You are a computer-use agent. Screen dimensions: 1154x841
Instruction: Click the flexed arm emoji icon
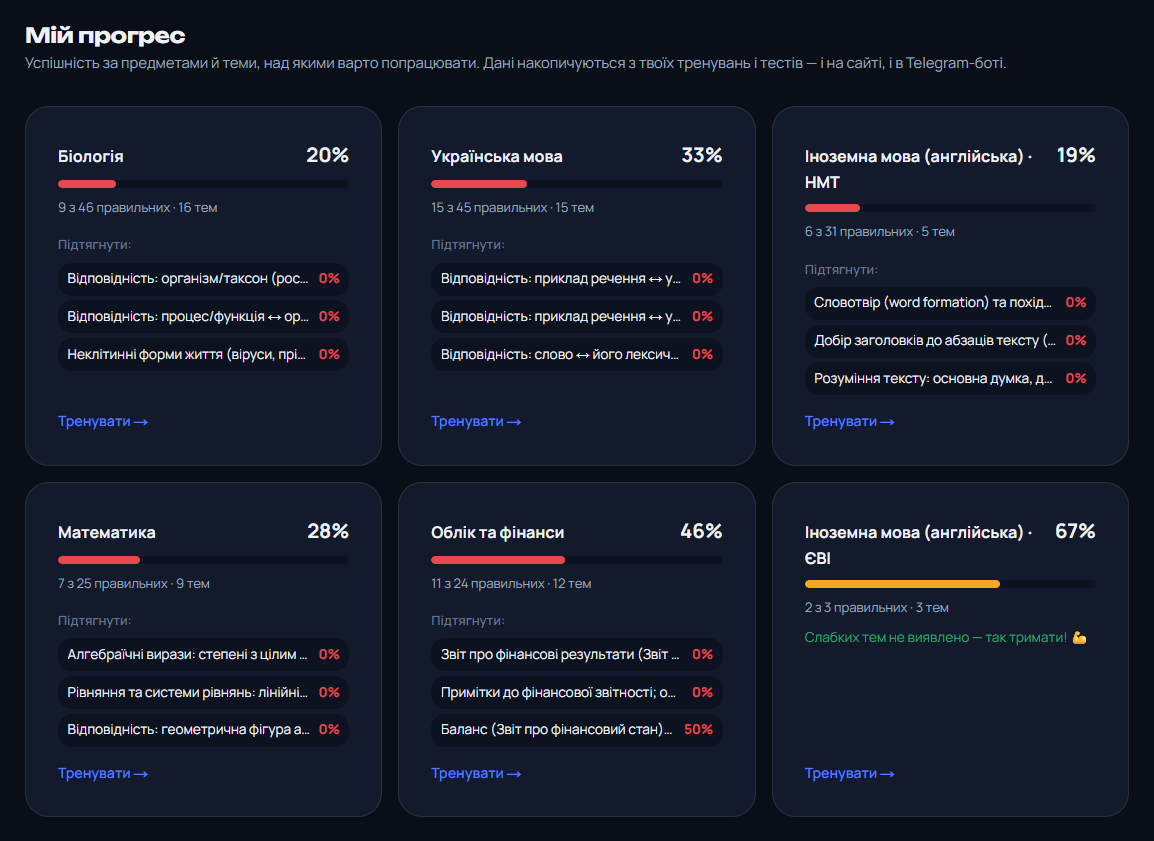pos(1080,638)
